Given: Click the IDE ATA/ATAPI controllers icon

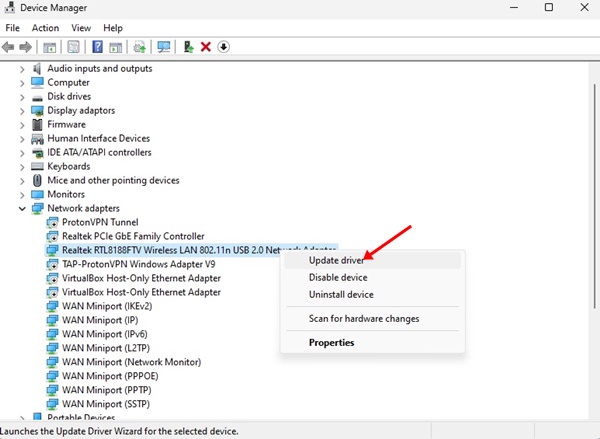Looking at the screenshot, I should (37, 153).
